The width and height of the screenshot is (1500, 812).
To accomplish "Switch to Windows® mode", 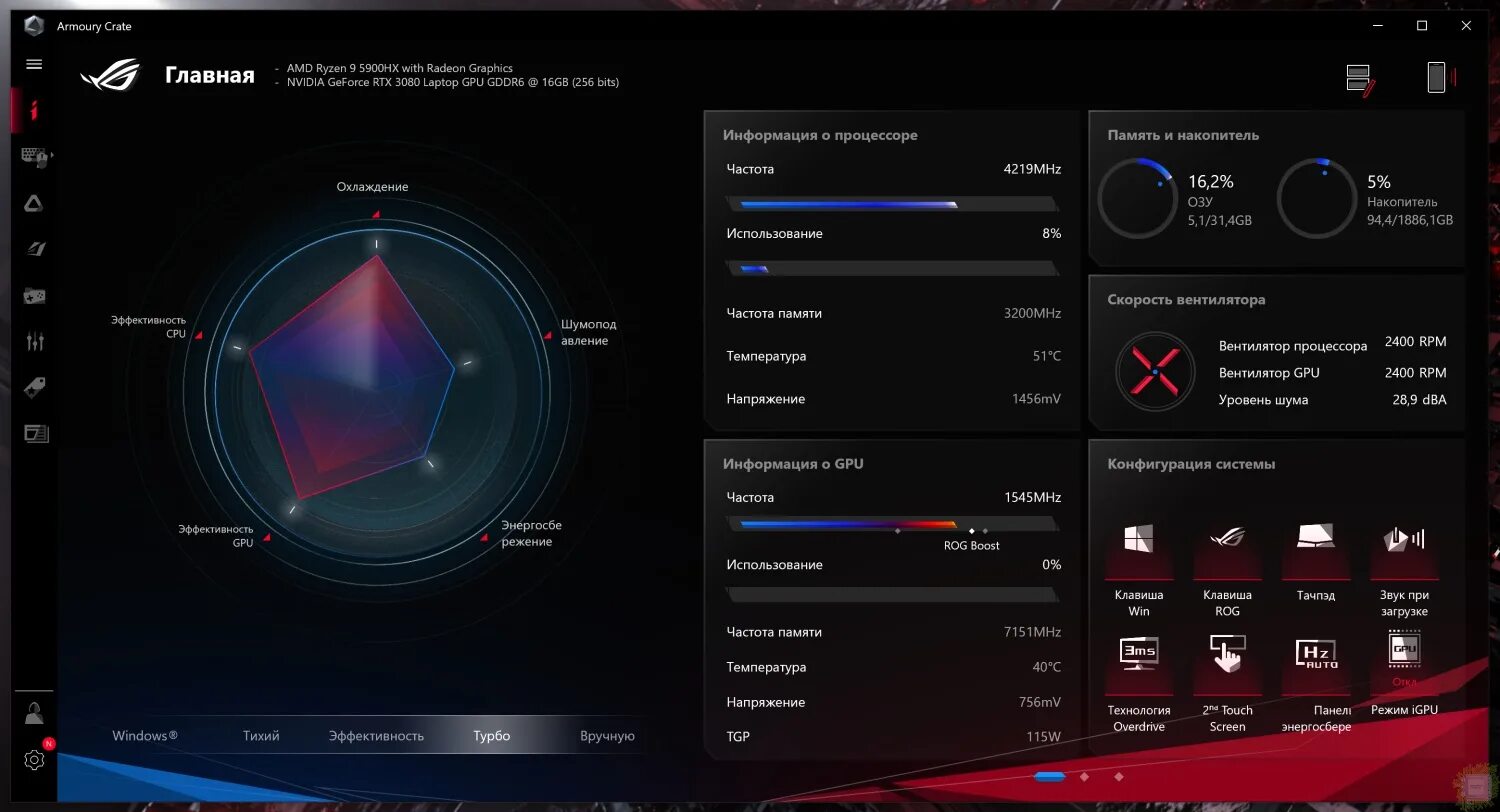I will [x=144, y=735].
